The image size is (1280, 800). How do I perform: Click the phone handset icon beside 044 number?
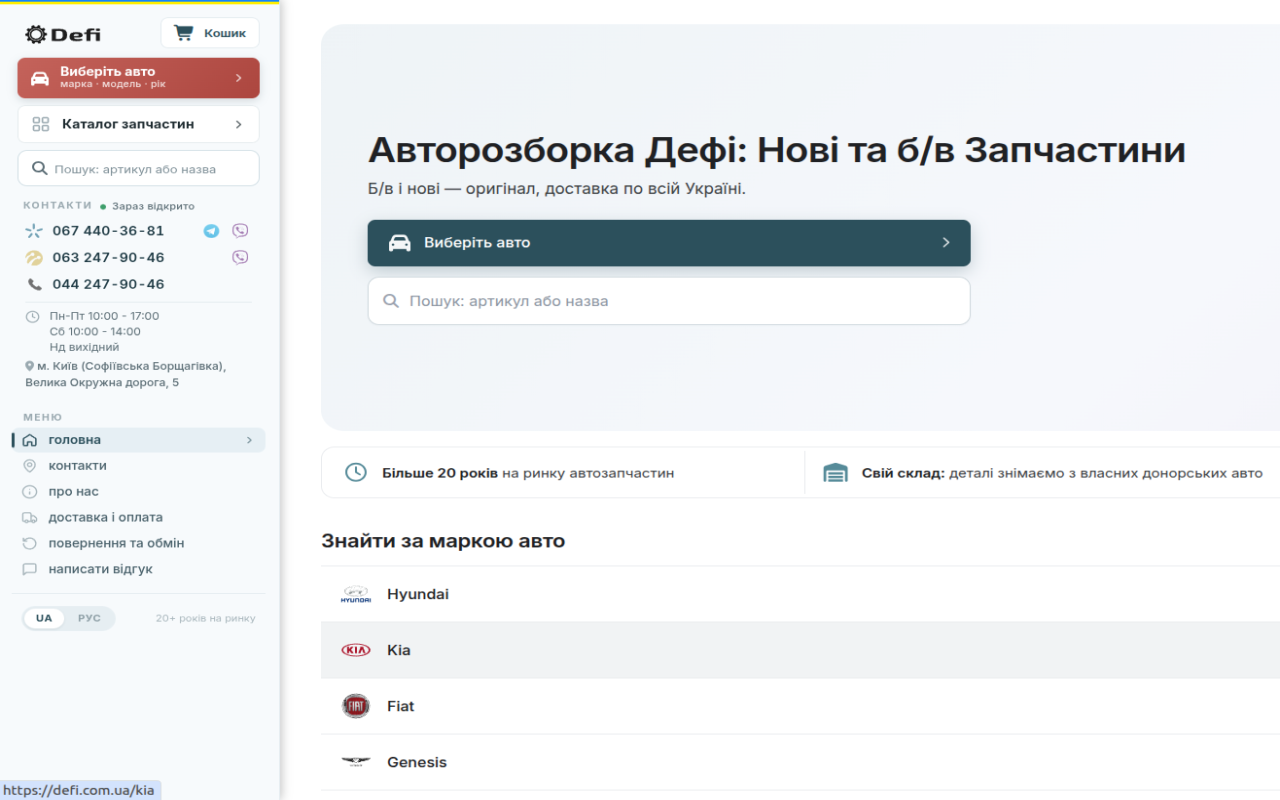coord(35,285)
